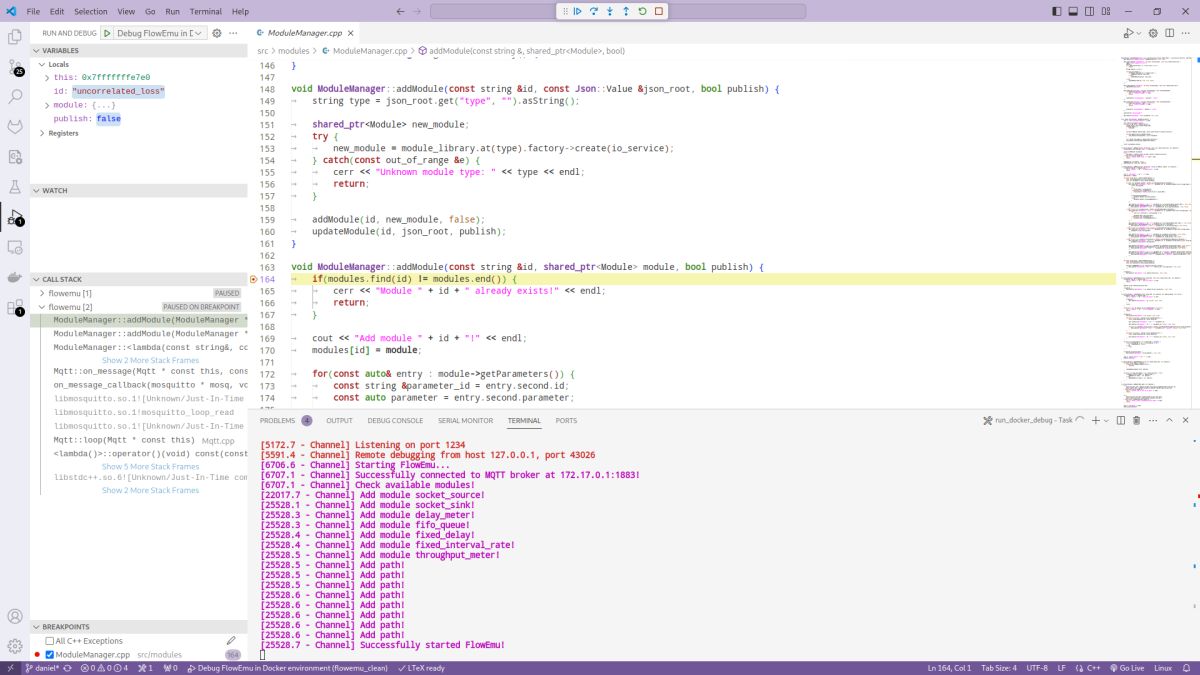Click the 'Tab Size: 4' status item
This screenshot has height=675, width=1200.
[999, 668]
